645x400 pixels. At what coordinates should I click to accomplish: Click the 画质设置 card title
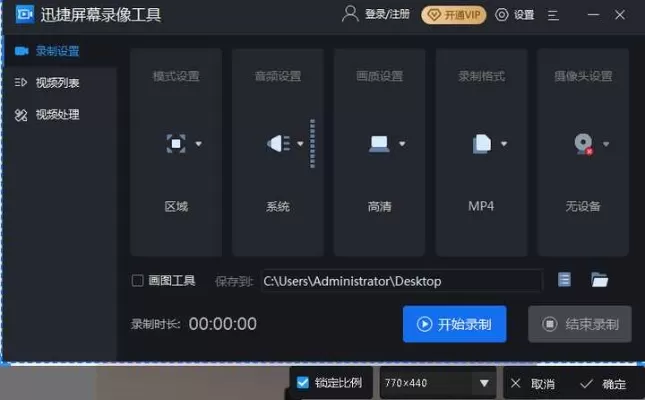coord(379,76)
